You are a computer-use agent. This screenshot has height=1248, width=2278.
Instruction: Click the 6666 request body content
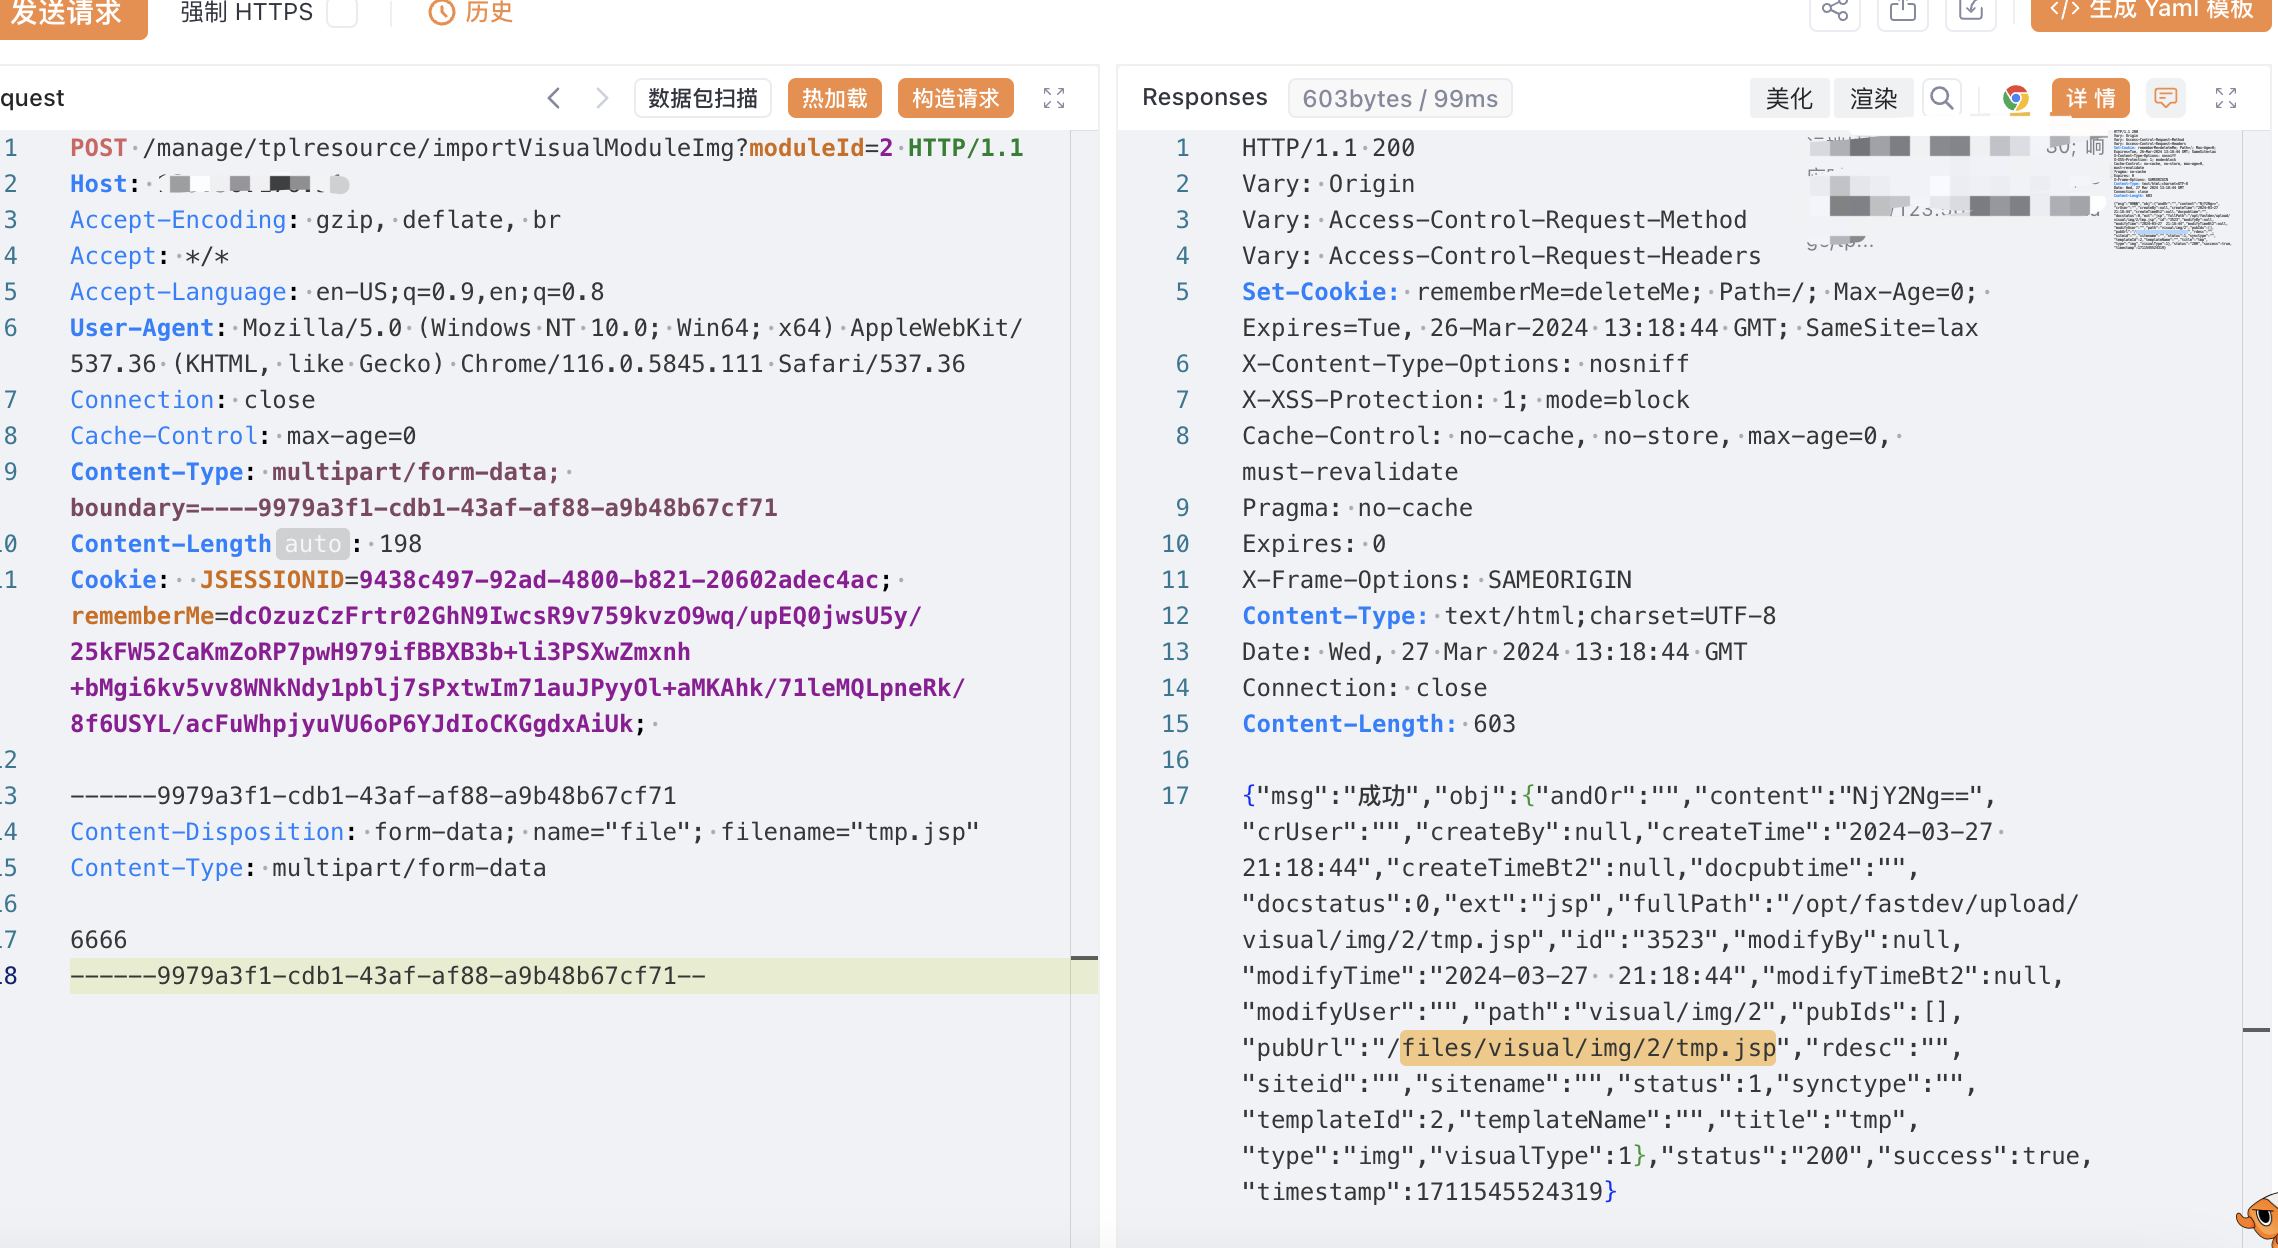coord(99,940)
